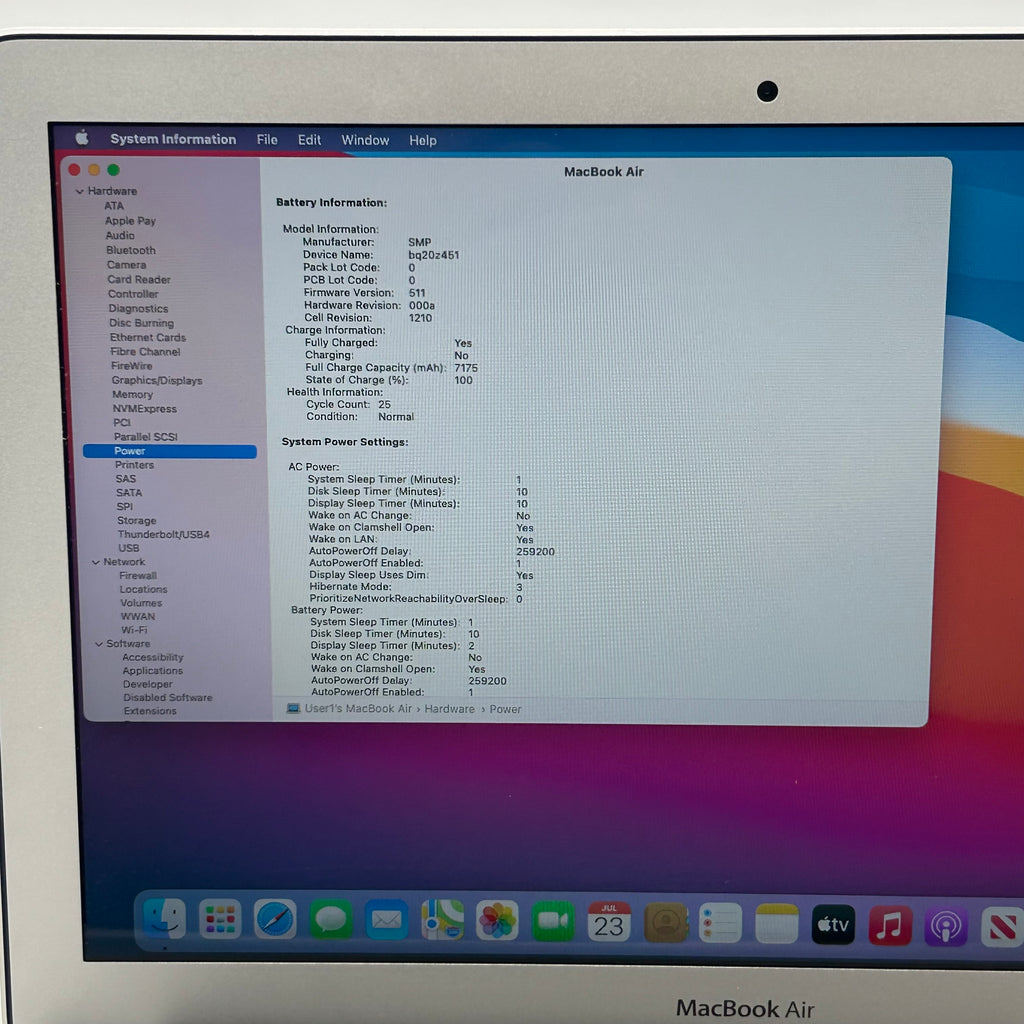Select Bluetooth in the sidebar
This screenshot has width=1024, height=1024.
click(131, 250)
